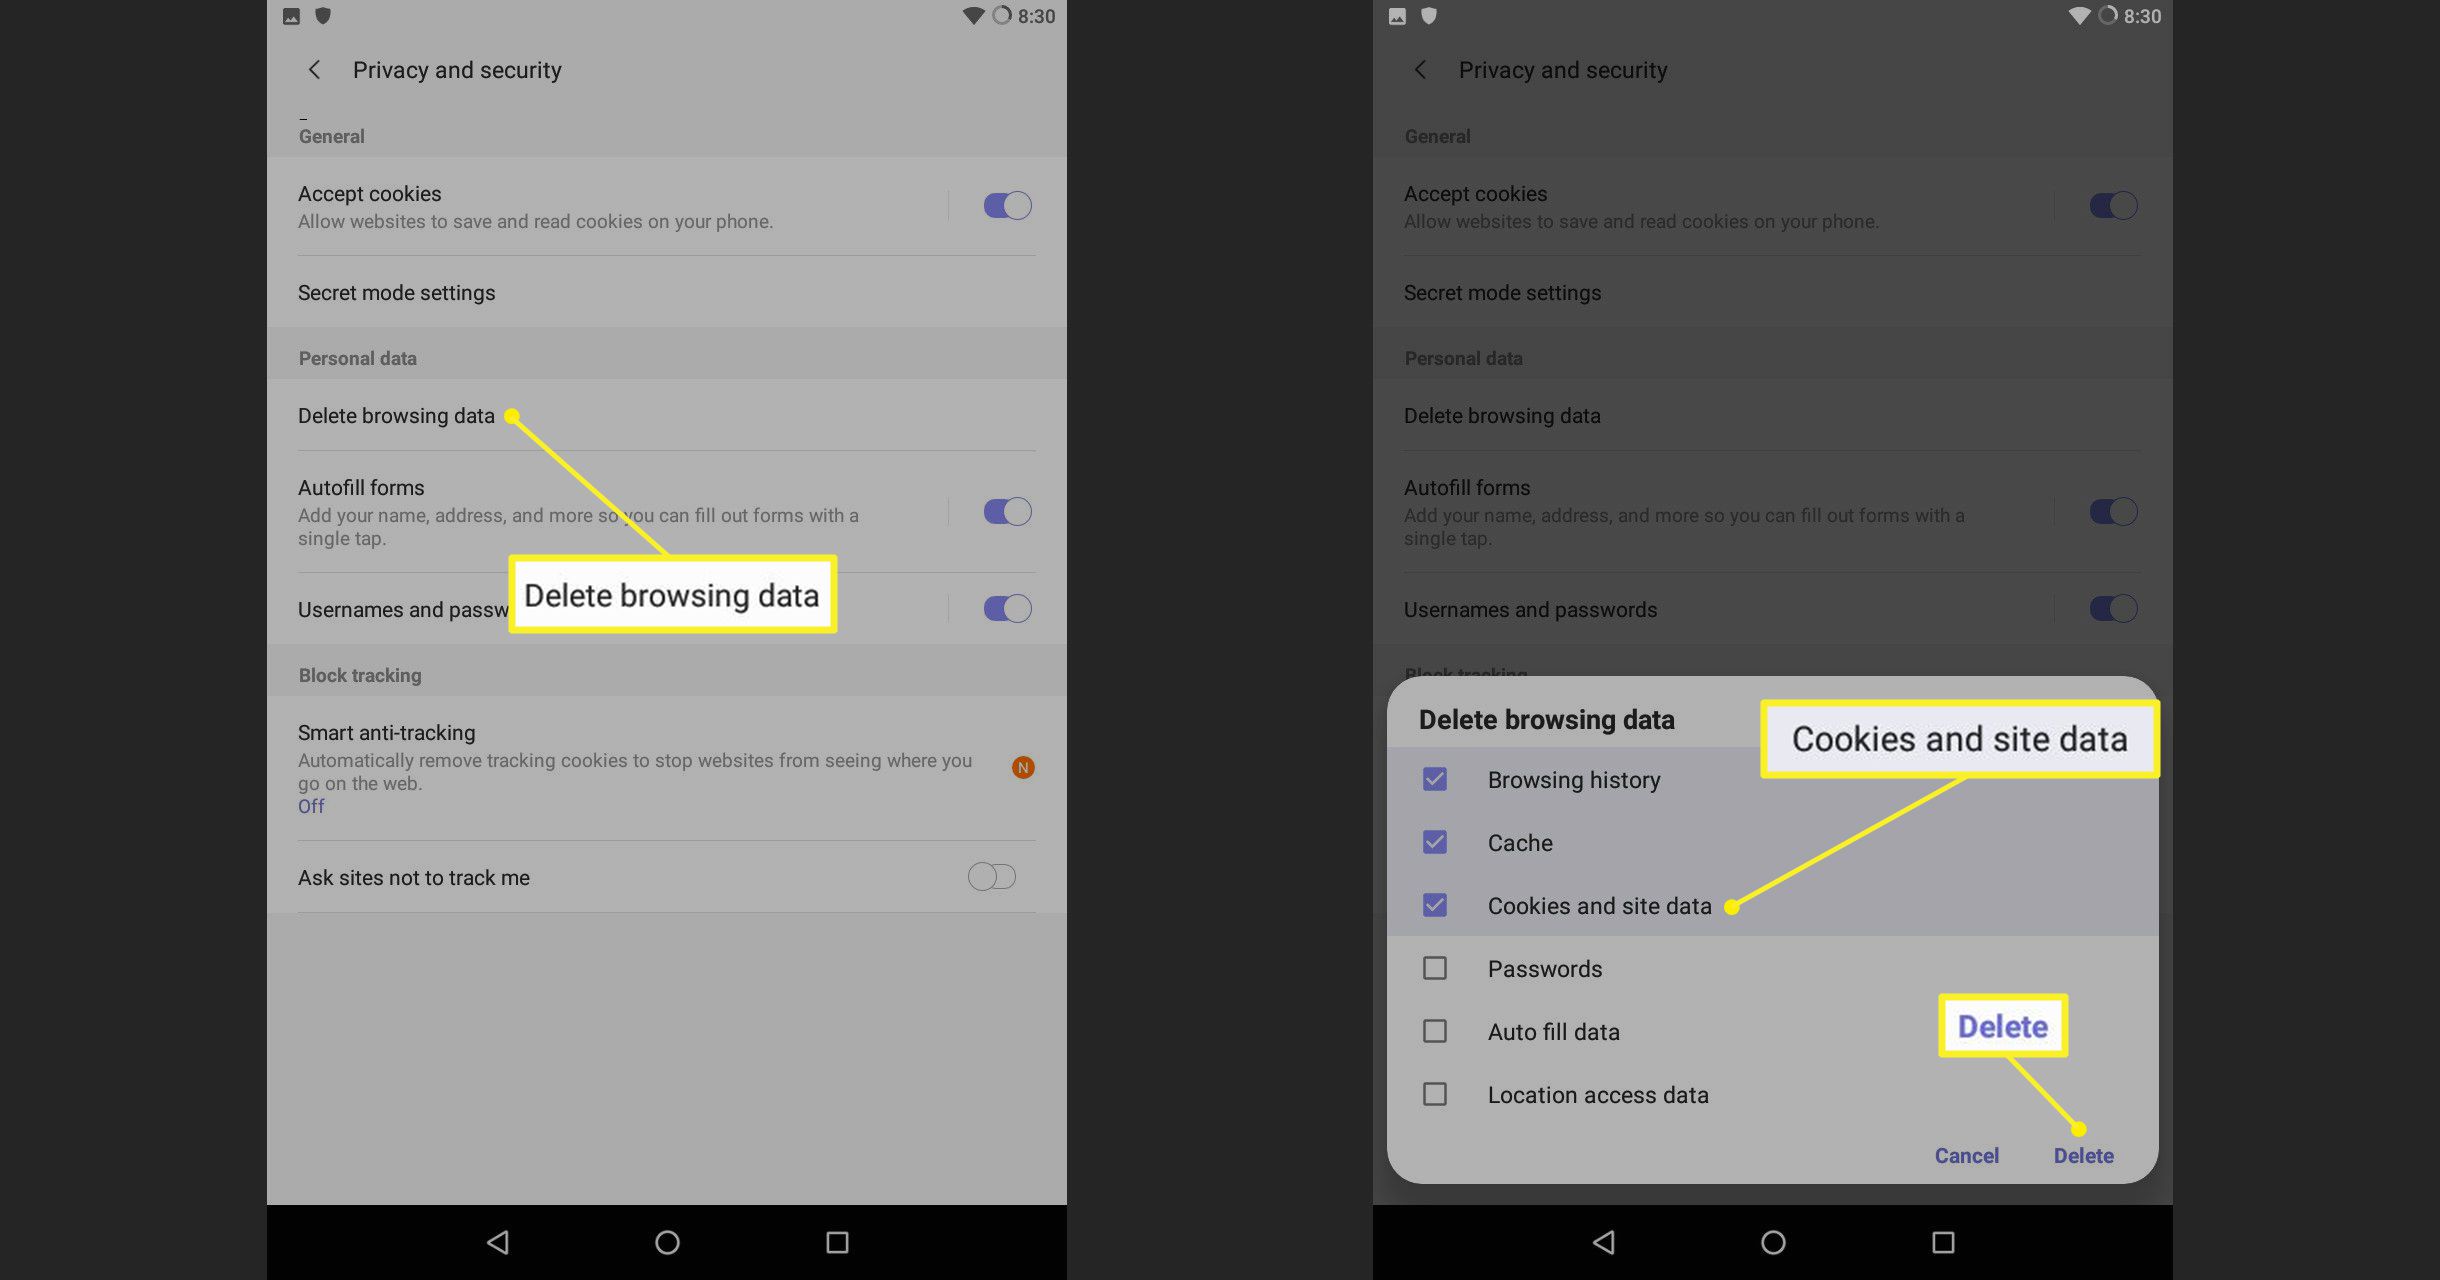Select Auto fill data option
The height and width of the screenshot is (1280, 2440).
pyautogui.click(x=1433, y=1030)
